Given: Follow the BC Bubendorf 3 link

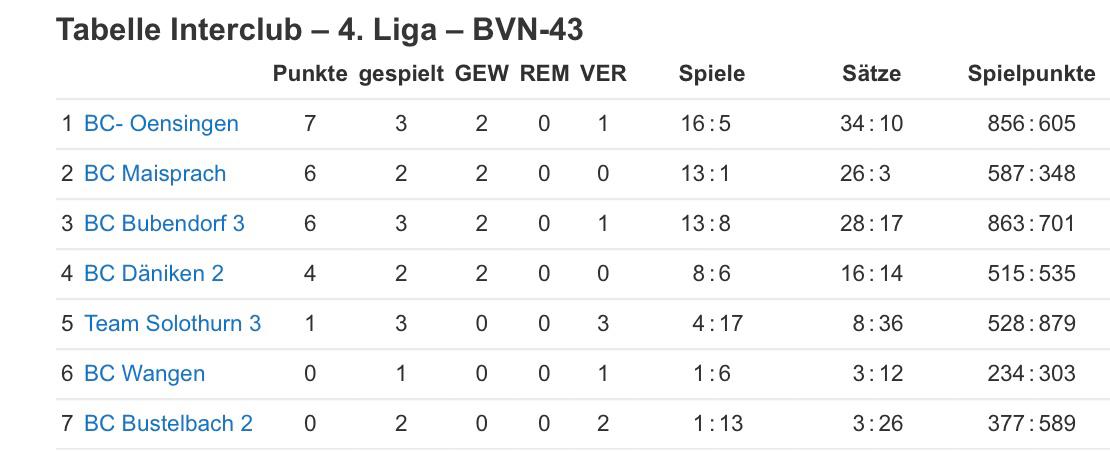Looking at the screenshot, I should [x=164, y=224].
